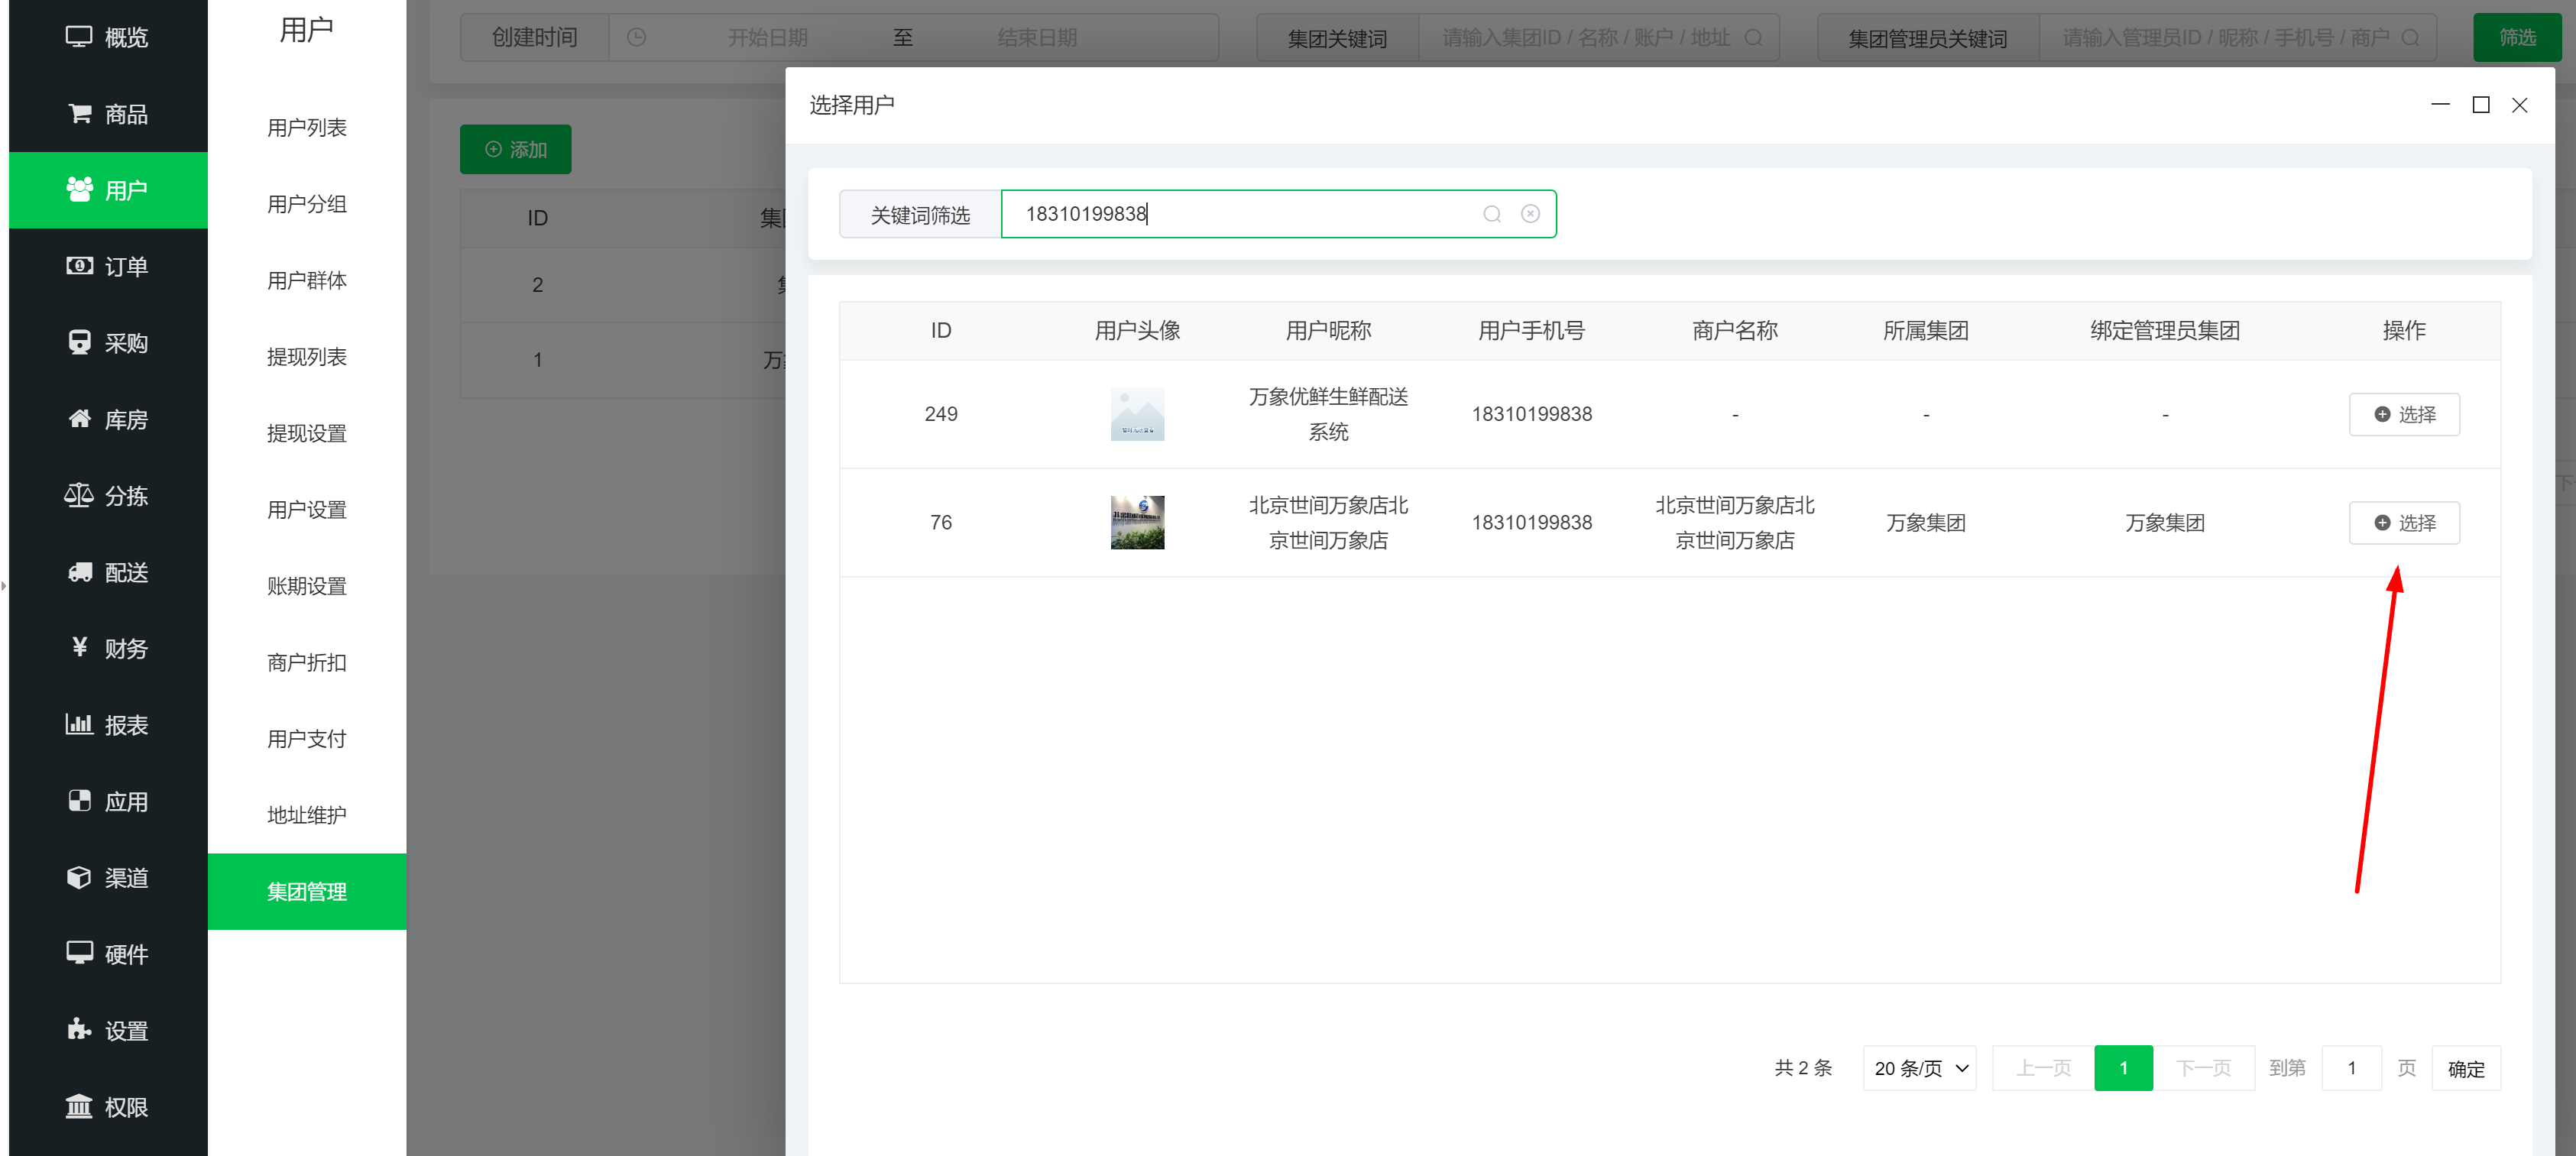Click 万象集团 in 所属集团 column

tap(1925, 523)
